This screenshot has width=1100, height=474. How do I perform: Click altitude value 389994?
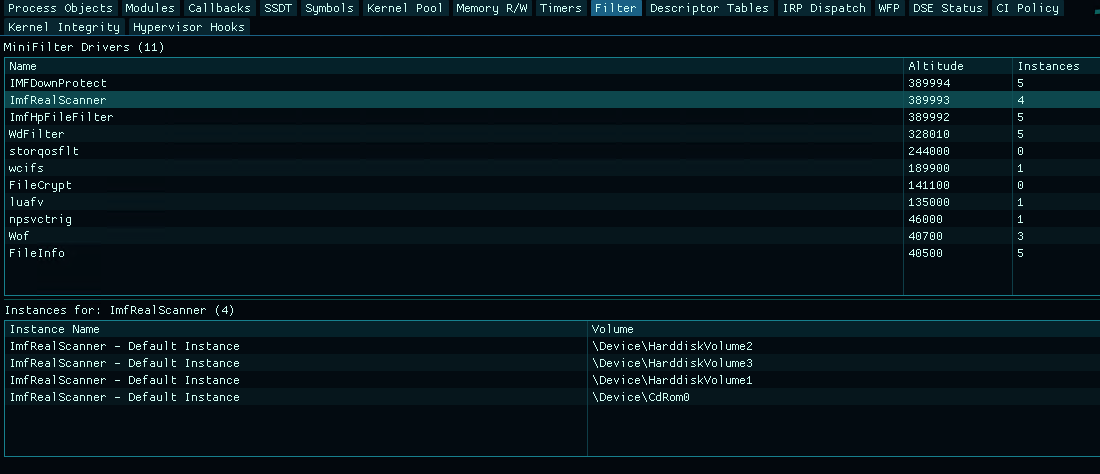[929, 83]
